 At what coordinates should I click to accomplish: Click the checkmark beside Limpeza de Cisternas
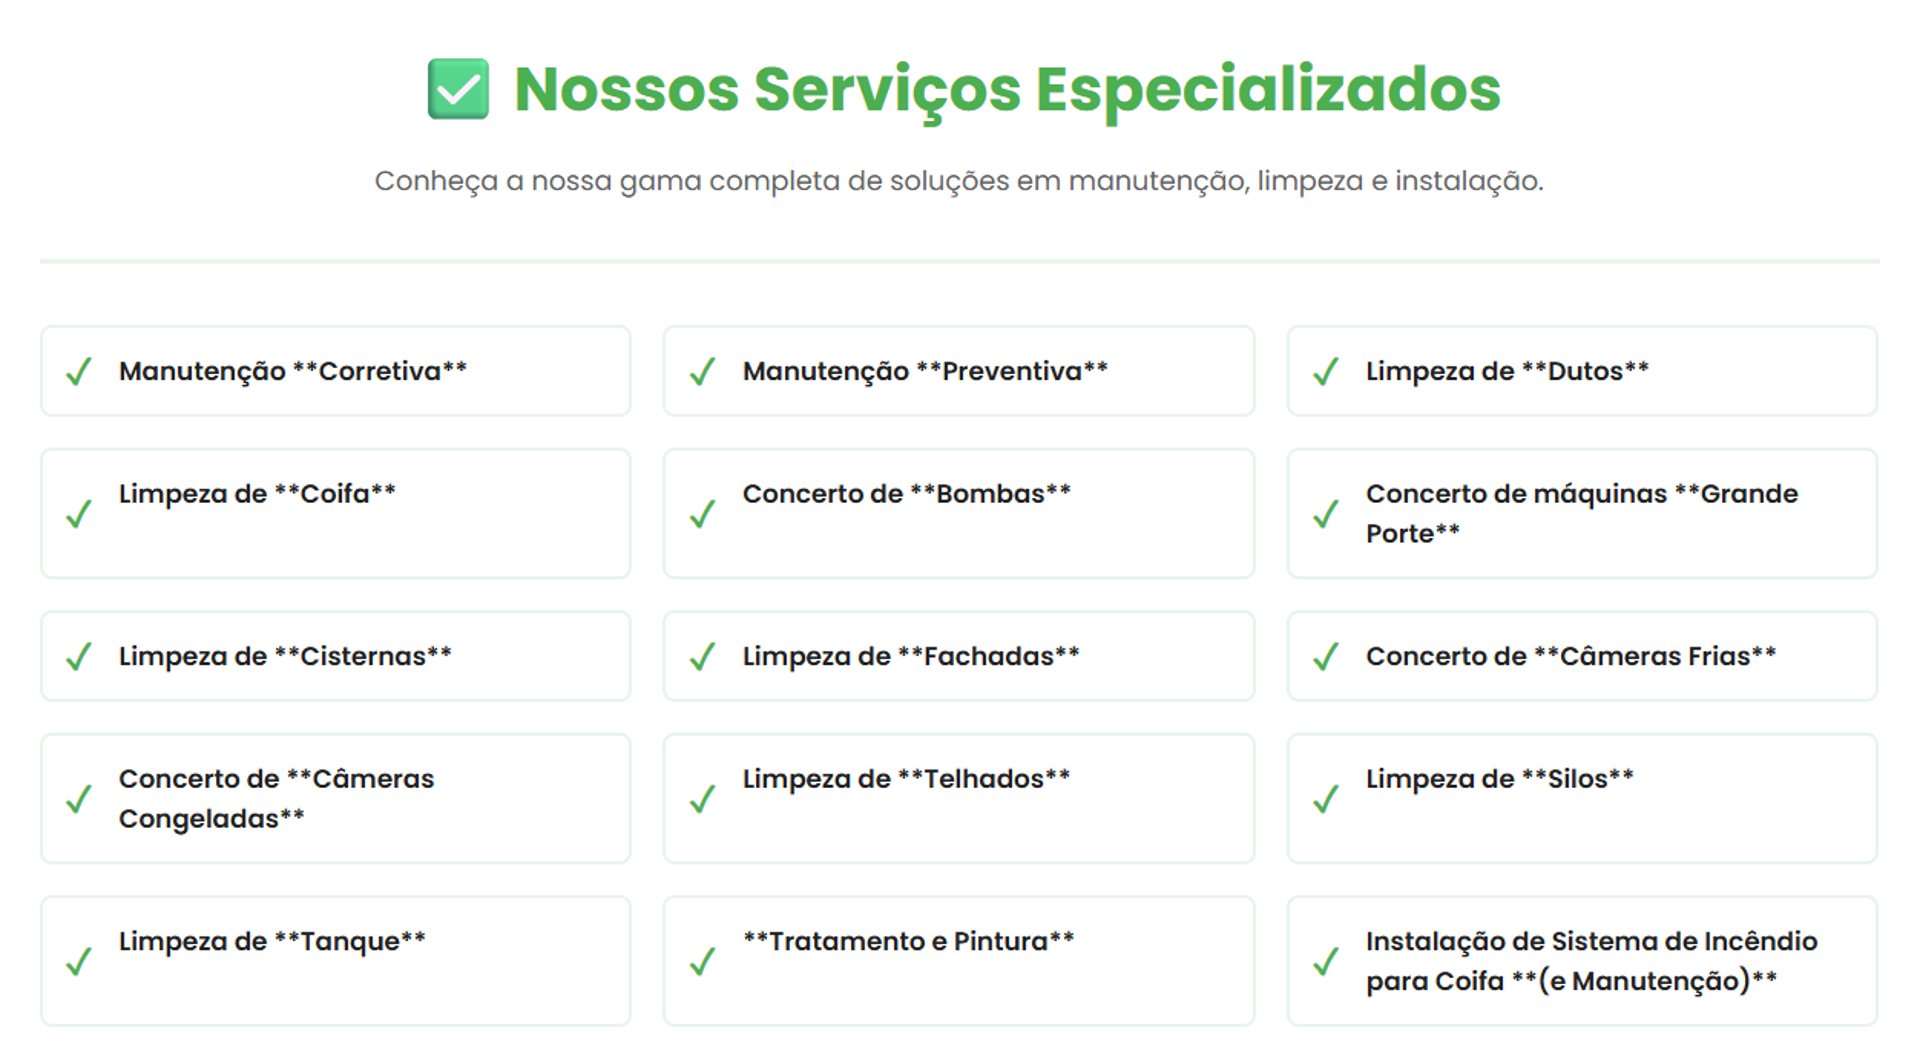click(x=79, y=657)
